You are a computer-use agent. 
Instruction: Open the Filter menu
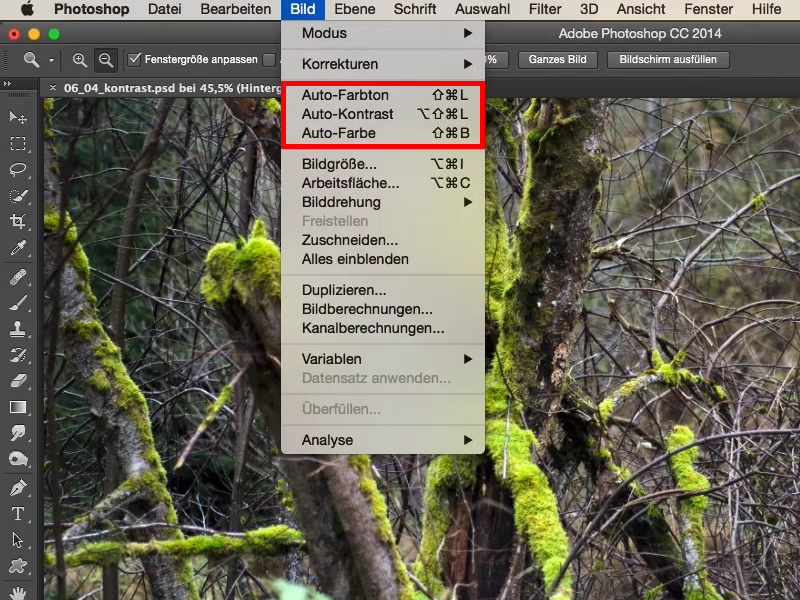point(545,9)
